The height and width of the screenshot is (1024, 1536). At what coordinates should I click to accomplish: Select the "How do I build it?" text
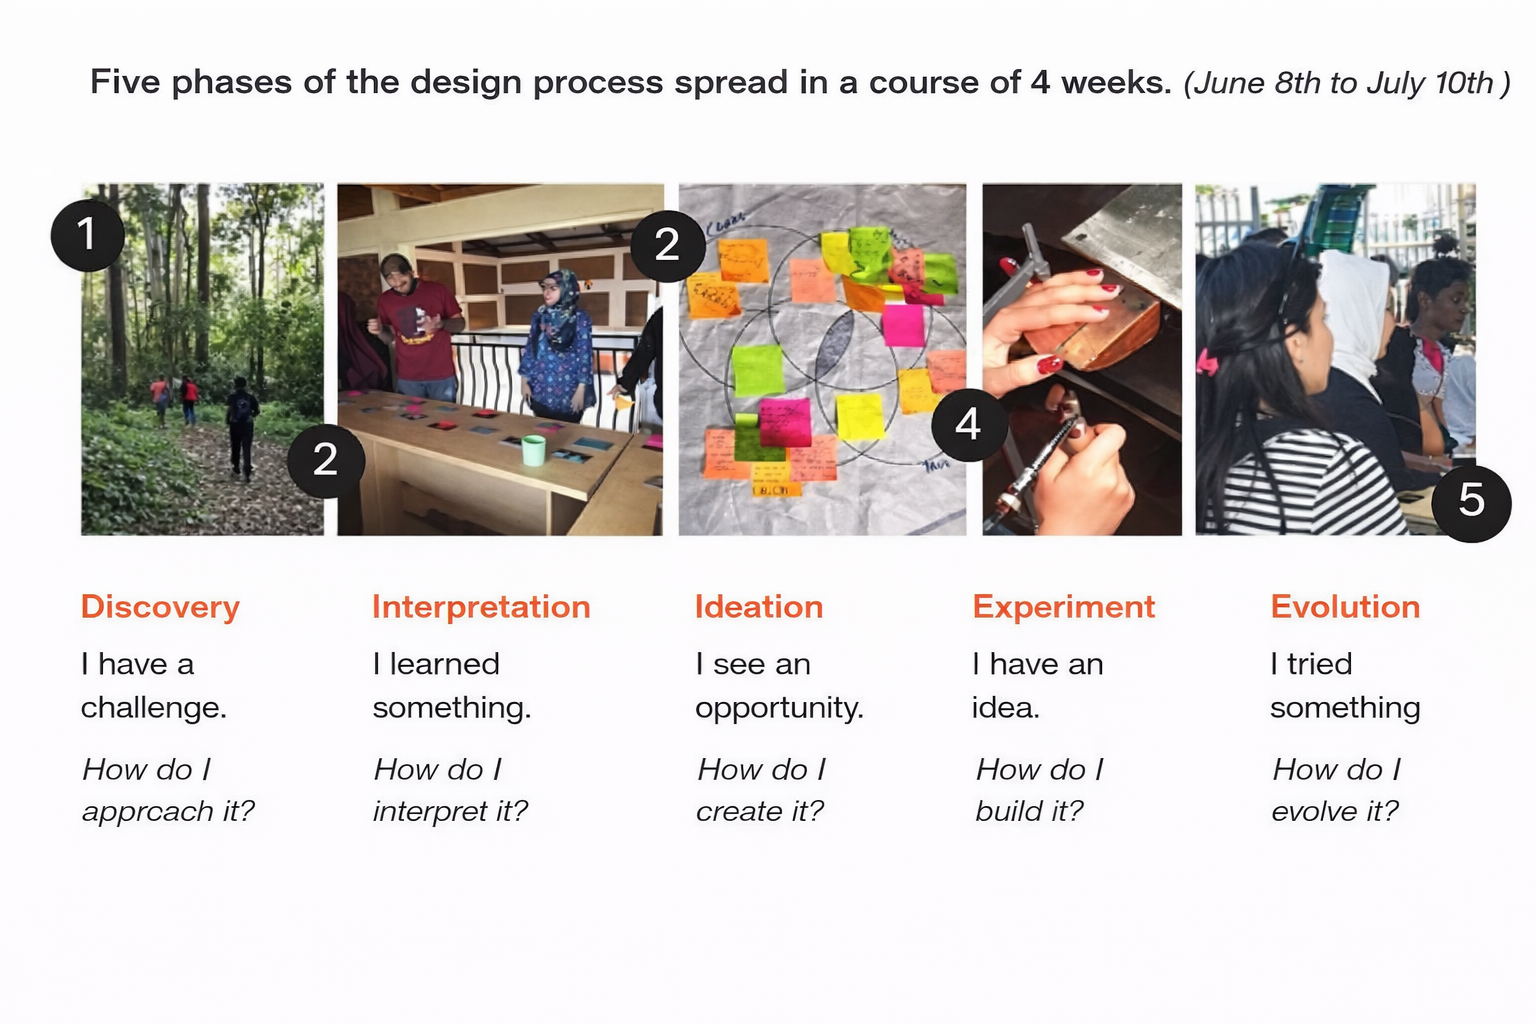point(1039,790)
